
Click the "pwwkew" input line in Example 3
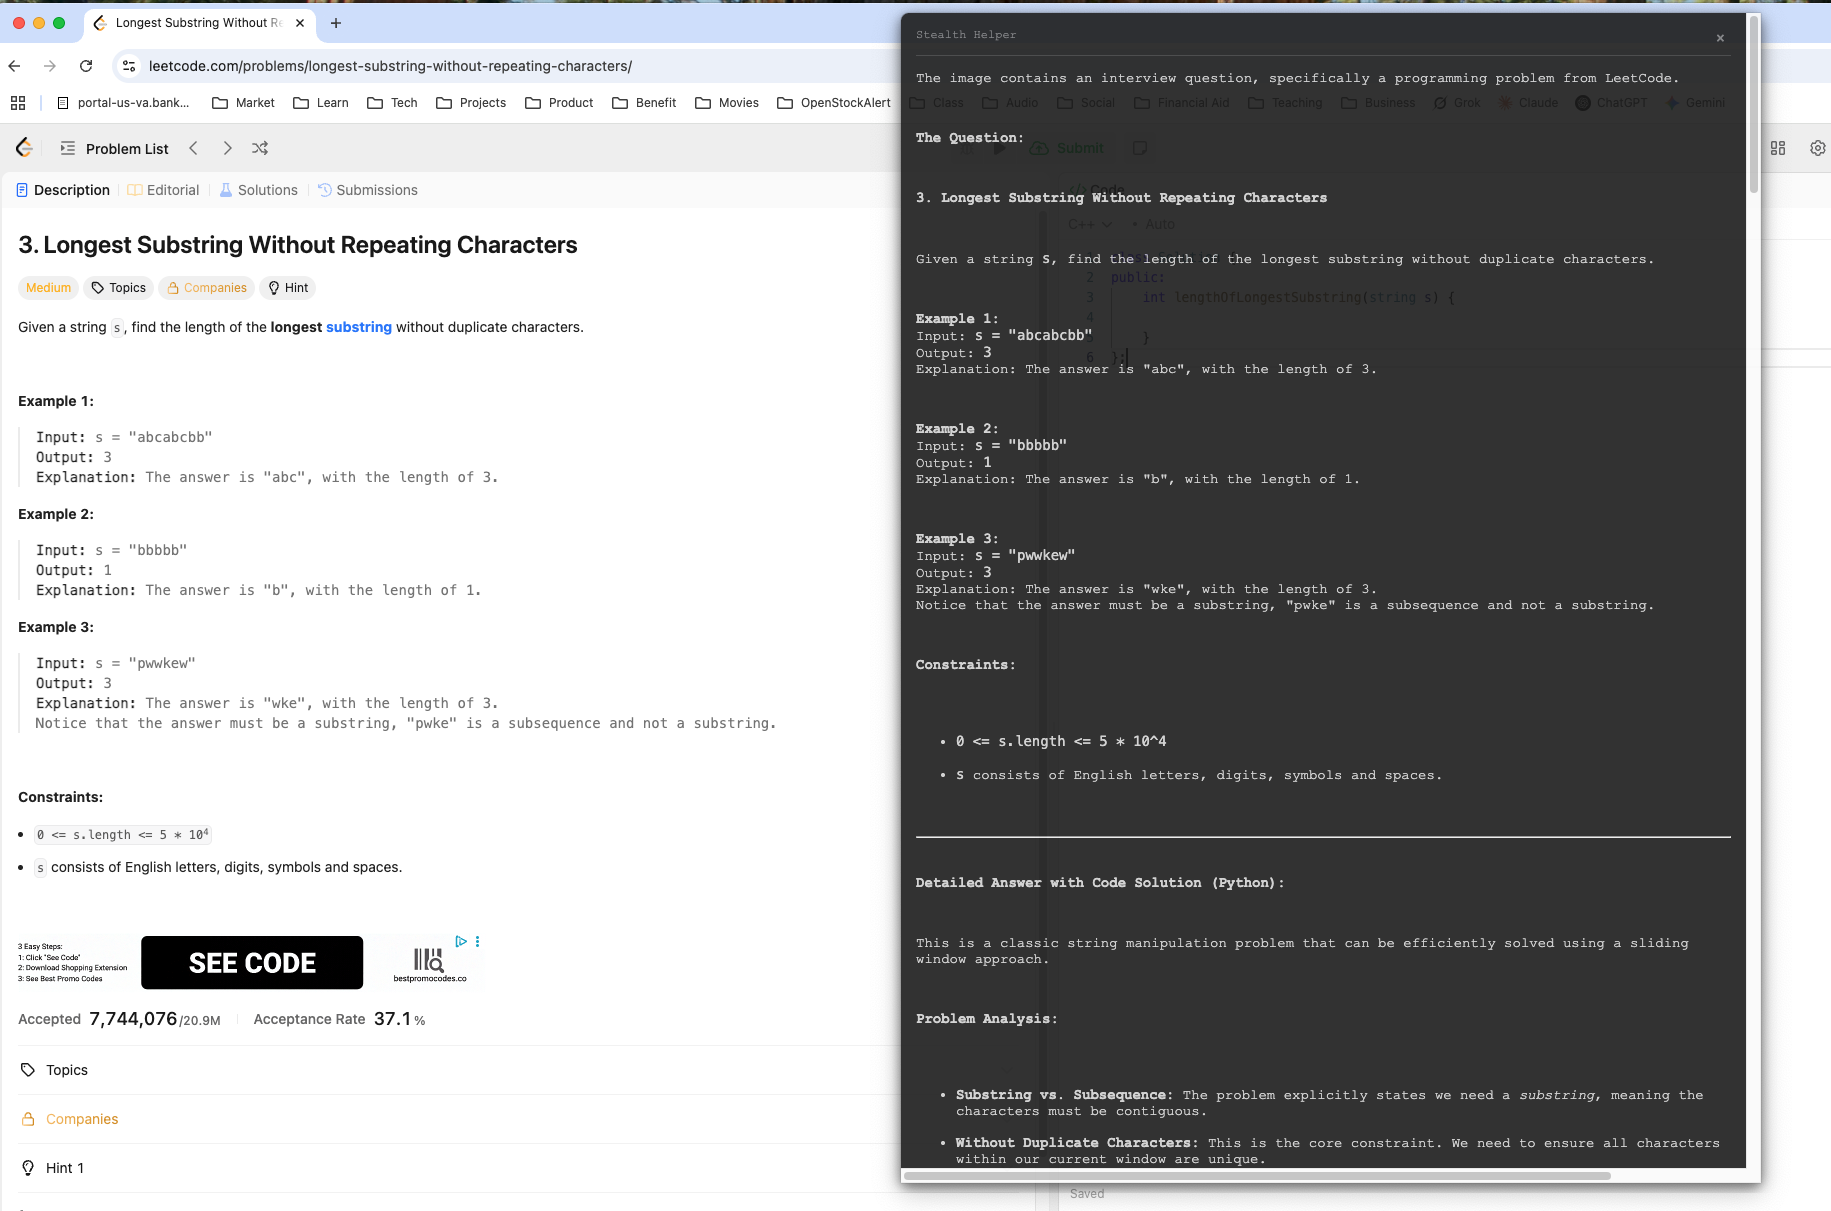pos(116,663)
